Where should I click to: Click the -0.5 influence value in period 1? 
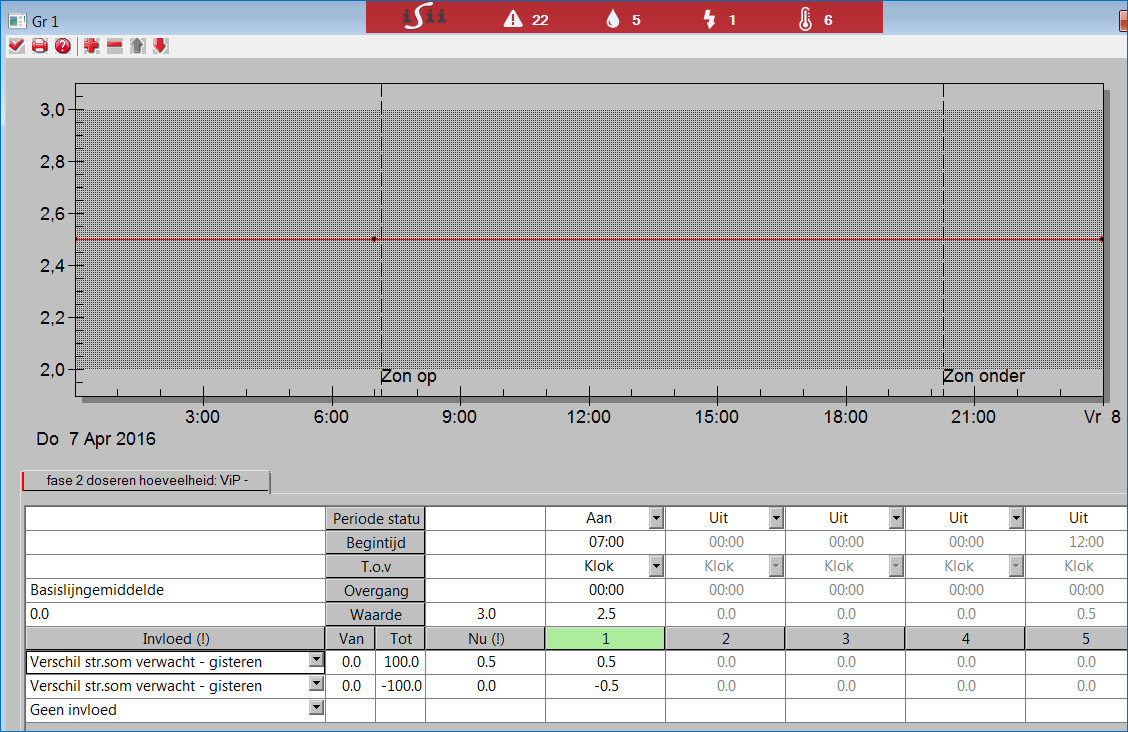click(606, 686)
